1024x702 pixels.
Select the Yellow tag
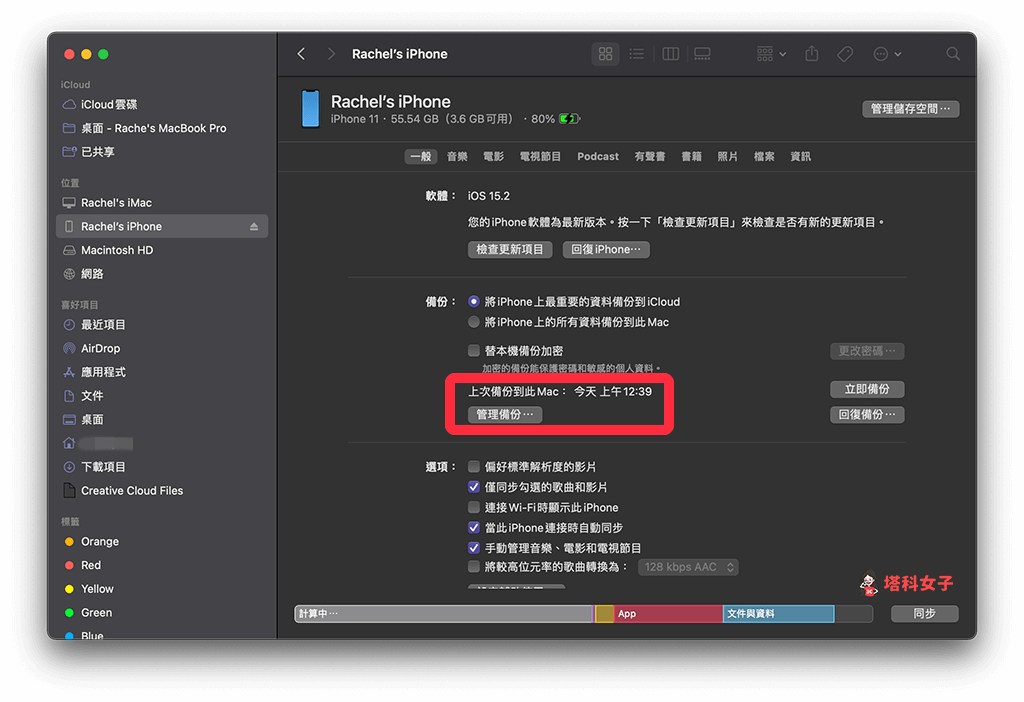[x=162, y=589]
